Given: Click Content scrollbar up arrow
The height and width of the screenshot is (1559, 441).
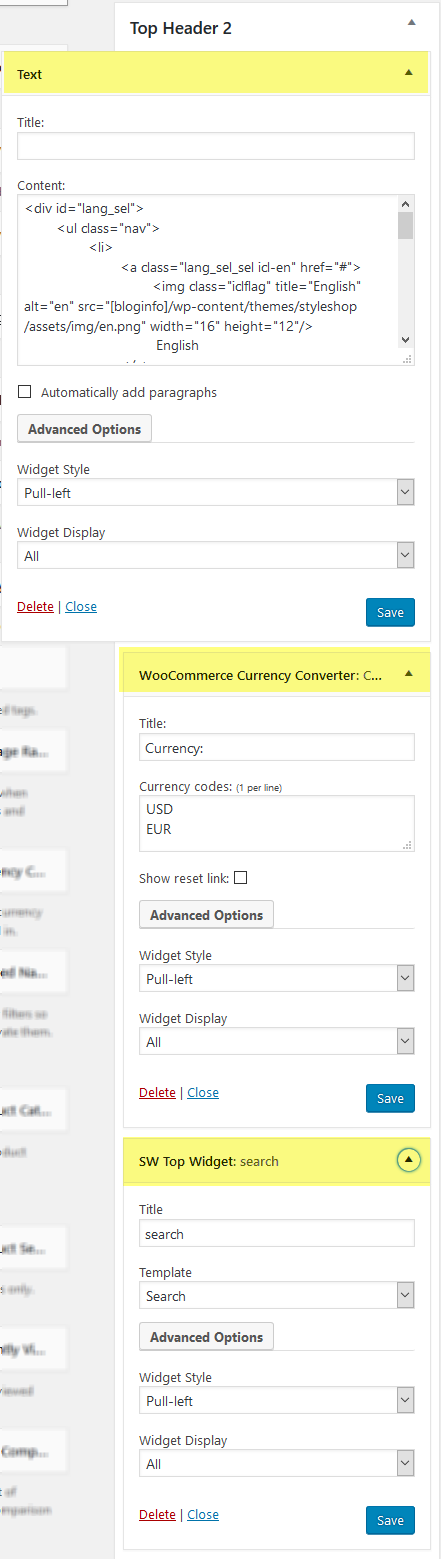Looking at the screenshot, I should pyautogui.click(x=405, y=204).
